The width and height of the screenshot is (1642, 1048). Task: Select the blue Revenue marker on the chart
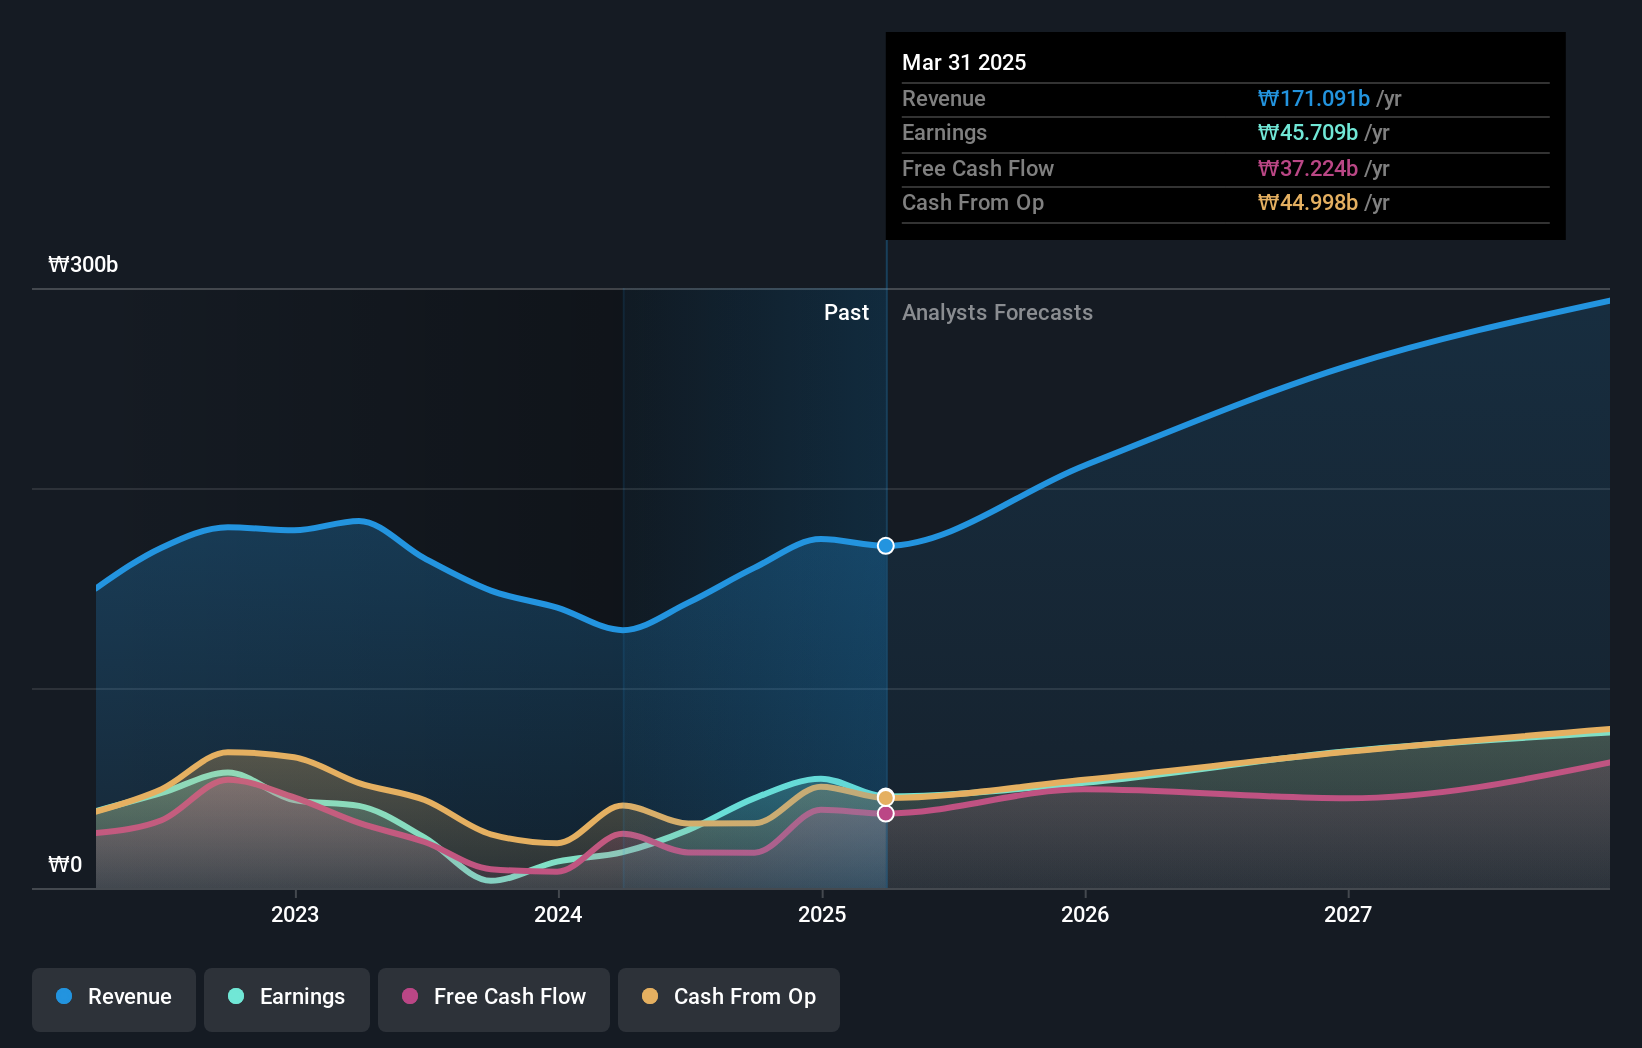coord(885,546)
